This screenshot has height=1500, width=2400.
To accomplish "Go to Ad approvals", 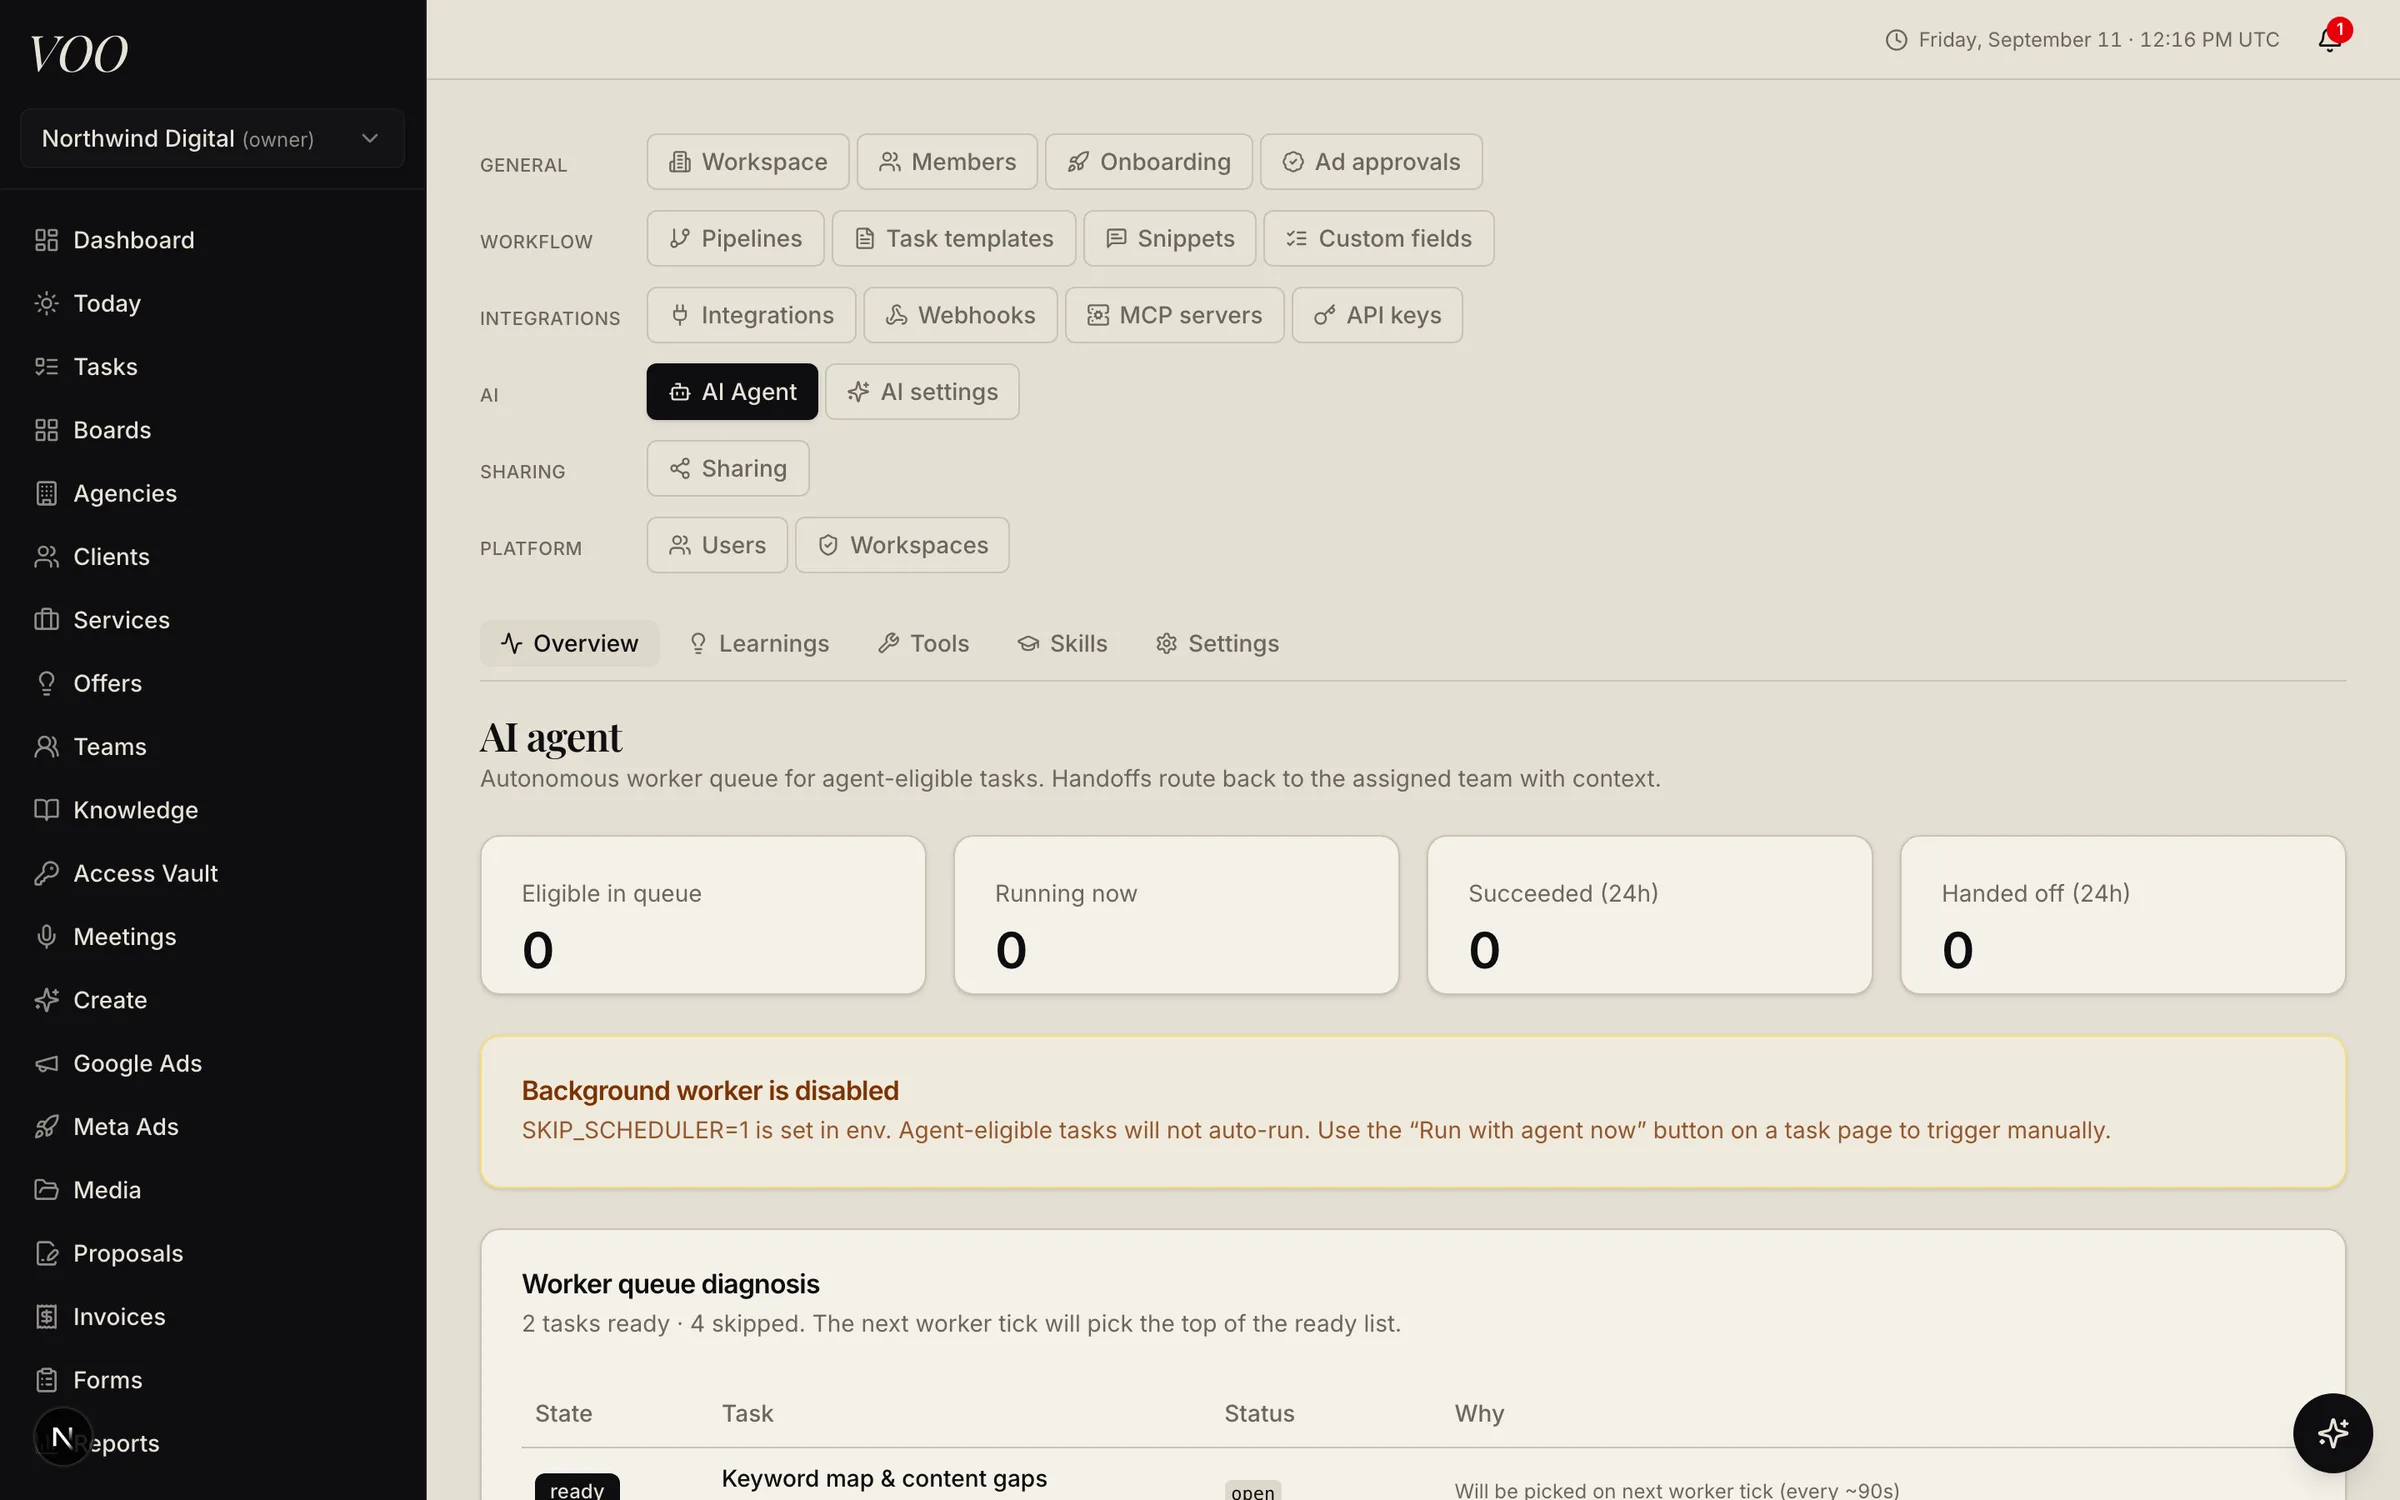I will [1371, 162].
